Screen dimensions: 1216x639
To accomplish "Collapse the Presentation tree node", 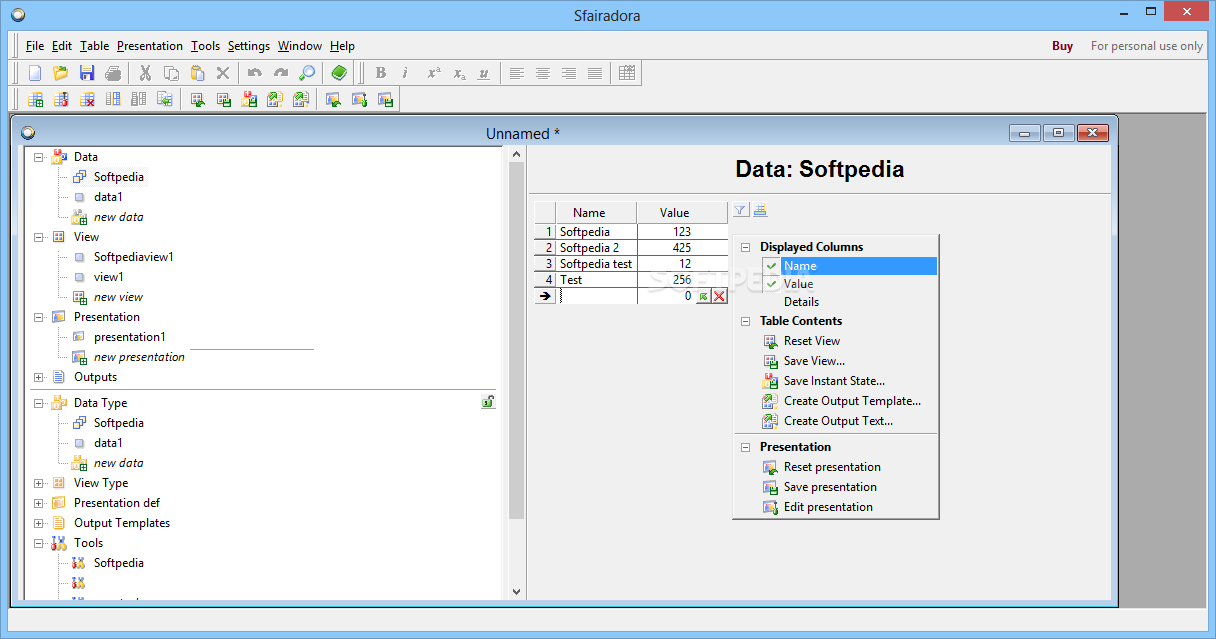I will [x=39, y=317].
